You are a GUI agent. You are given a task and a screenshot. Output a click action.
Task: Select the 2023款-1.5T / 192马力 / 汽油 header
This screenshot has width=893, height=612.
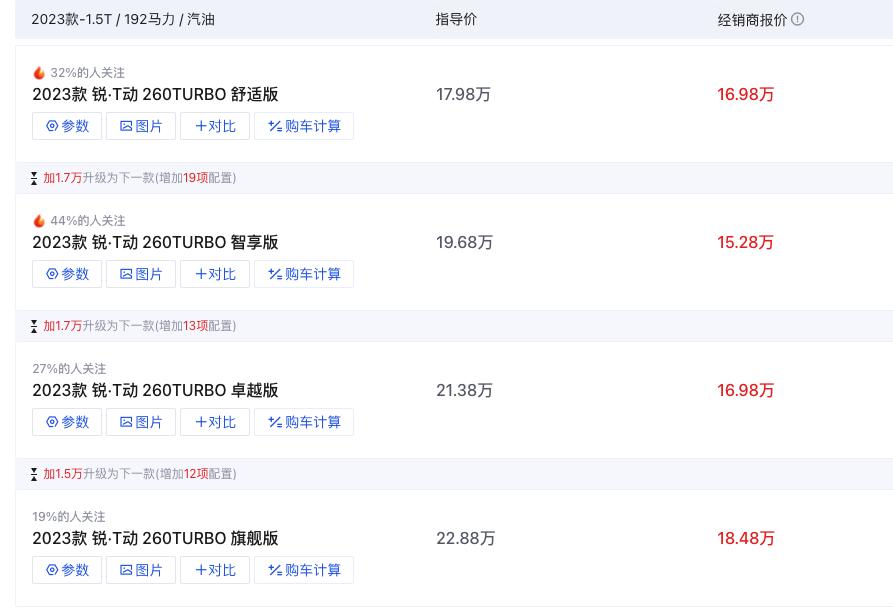[x=123, y=19]
